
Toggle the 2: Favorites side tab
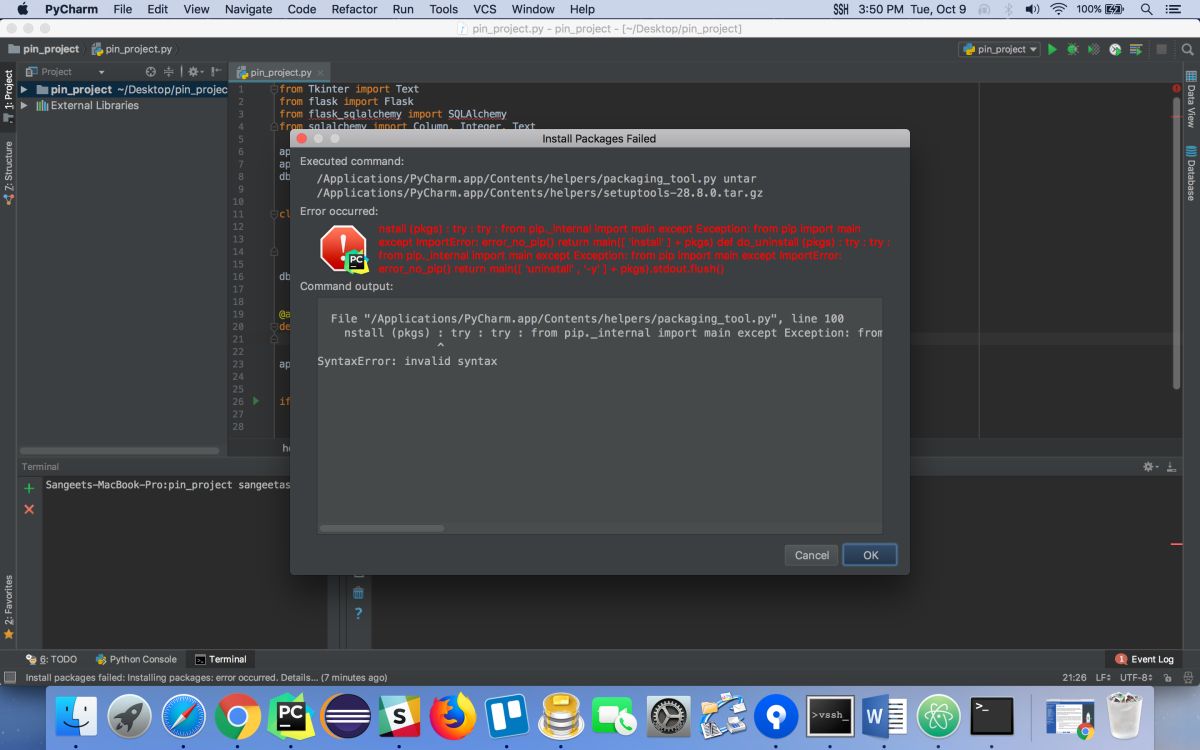click(8, 607)
